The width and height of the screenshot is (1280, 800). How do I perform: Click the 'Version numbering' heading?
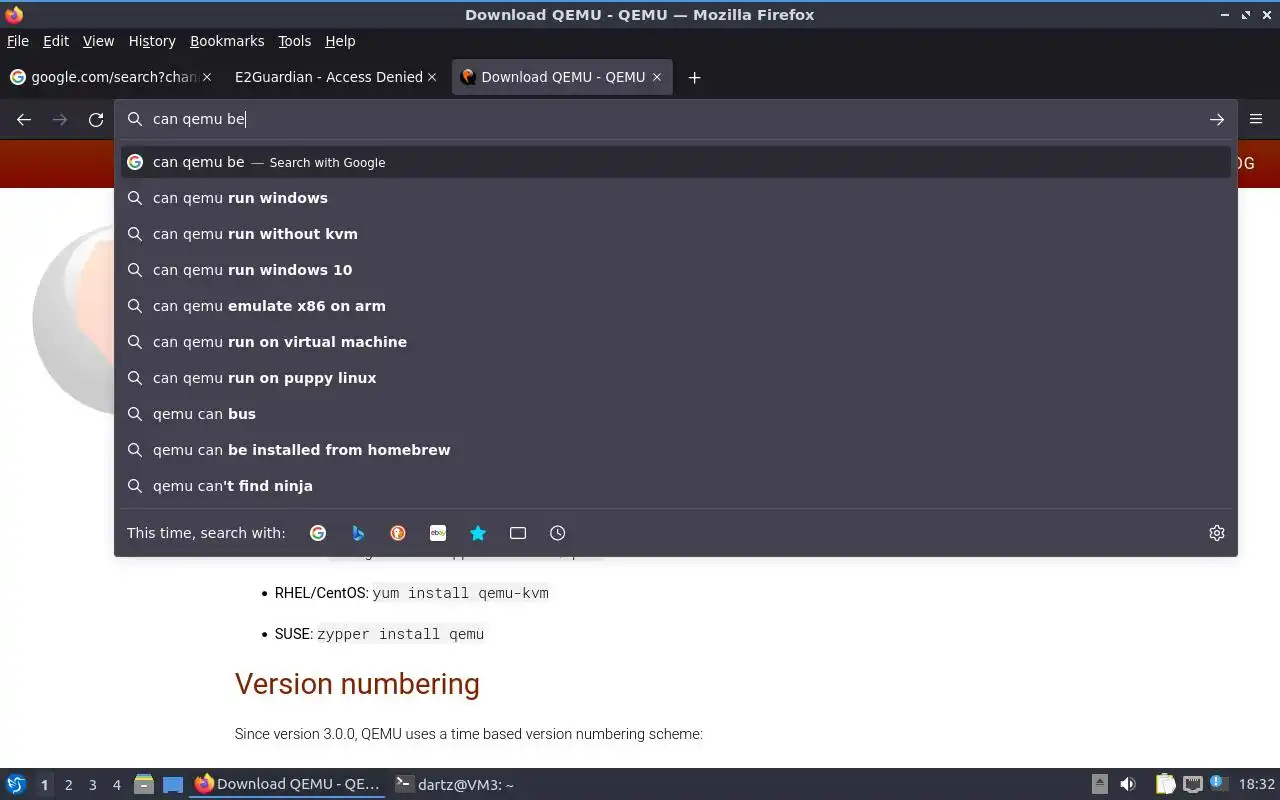357,684
